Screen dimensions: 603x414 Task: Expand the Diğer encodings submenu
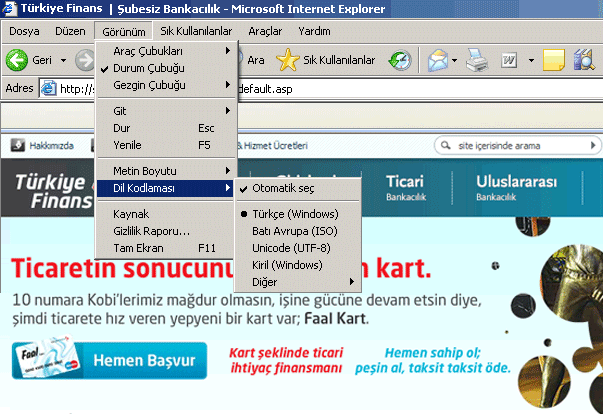click(x=297, y=282)
